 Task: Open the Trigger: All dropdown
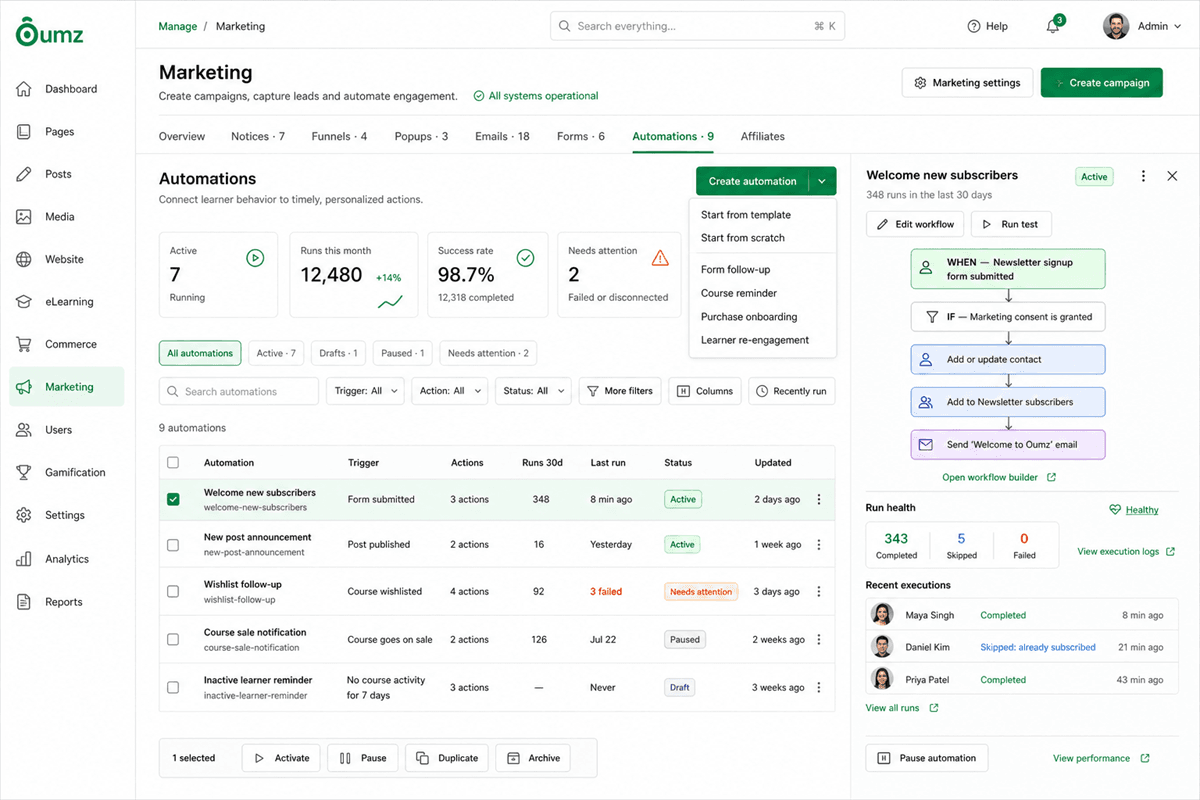pyautogui.click(x=365, y=391)
